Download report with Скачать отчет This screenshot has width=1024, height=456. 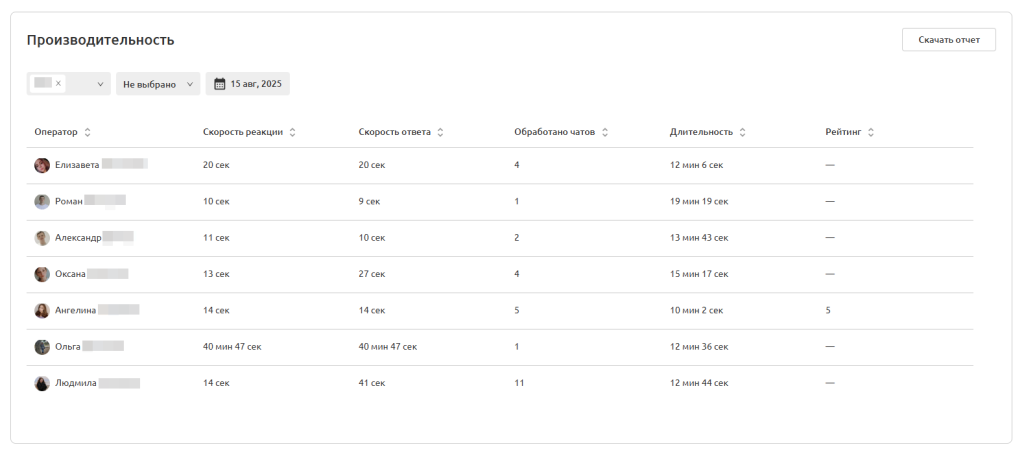point(948,40)
